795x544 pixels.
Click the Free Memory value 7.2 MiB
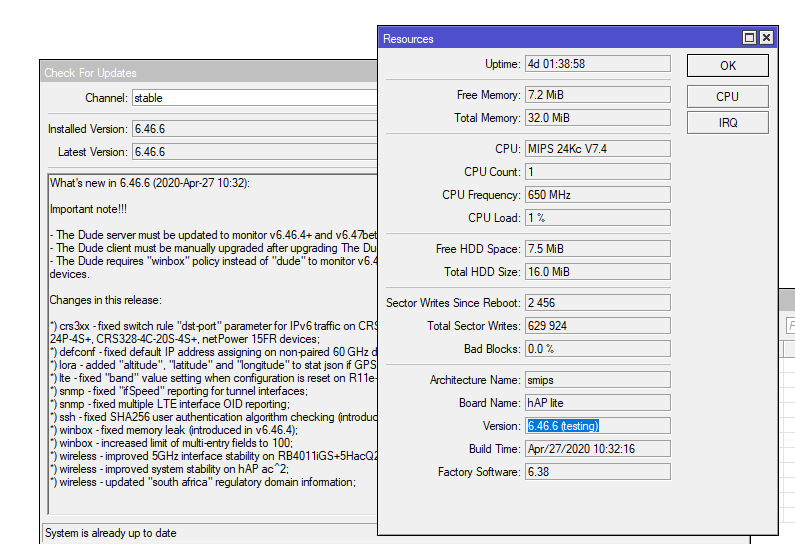tap(598, 95)
